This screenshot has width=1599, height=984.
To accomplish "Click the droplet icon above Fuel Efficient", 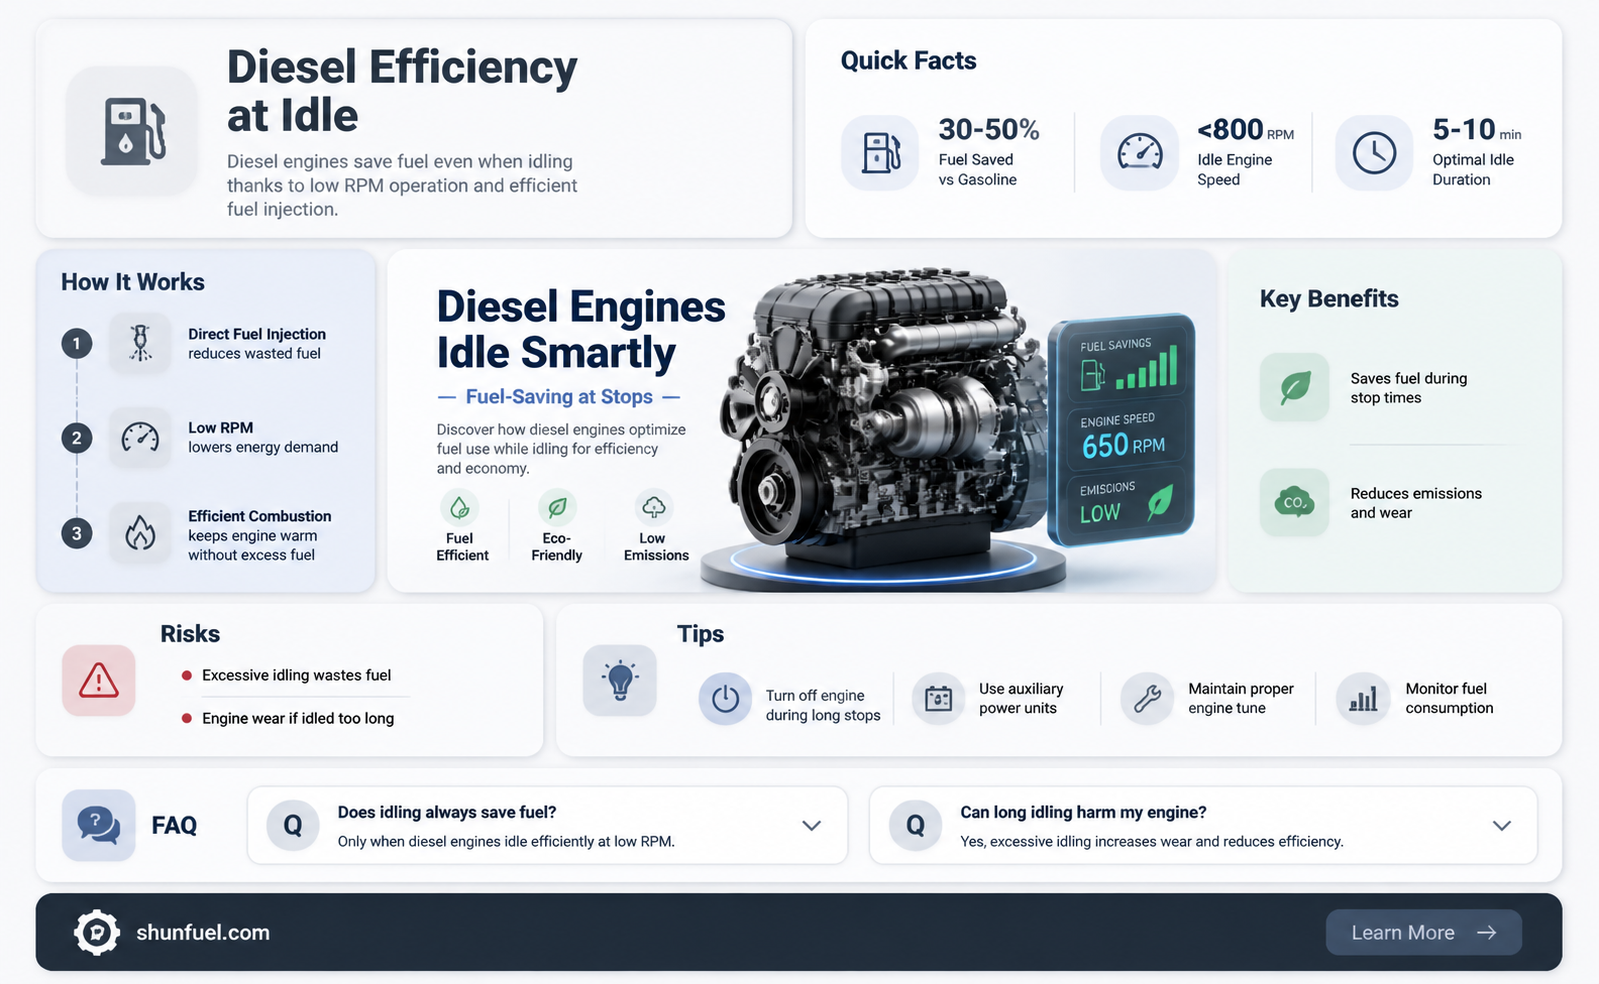I will point(460,508).
